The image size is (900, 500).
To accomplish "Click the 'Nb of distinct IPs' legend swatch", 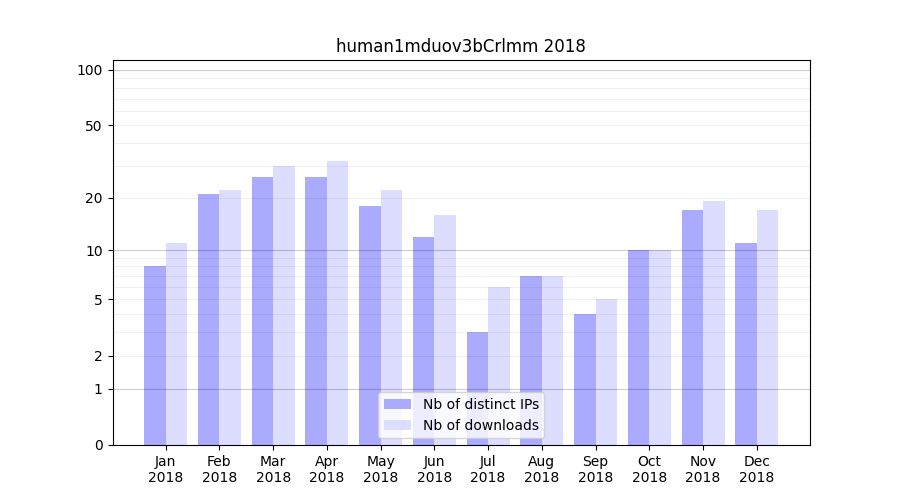I will 398,404.
